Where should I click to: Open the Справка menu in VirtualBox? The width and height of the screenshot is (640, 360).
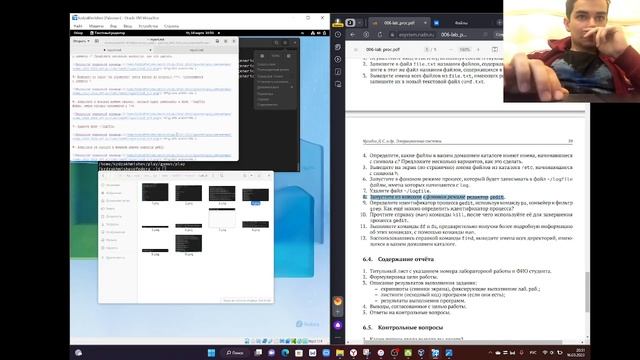click(171, 26)
